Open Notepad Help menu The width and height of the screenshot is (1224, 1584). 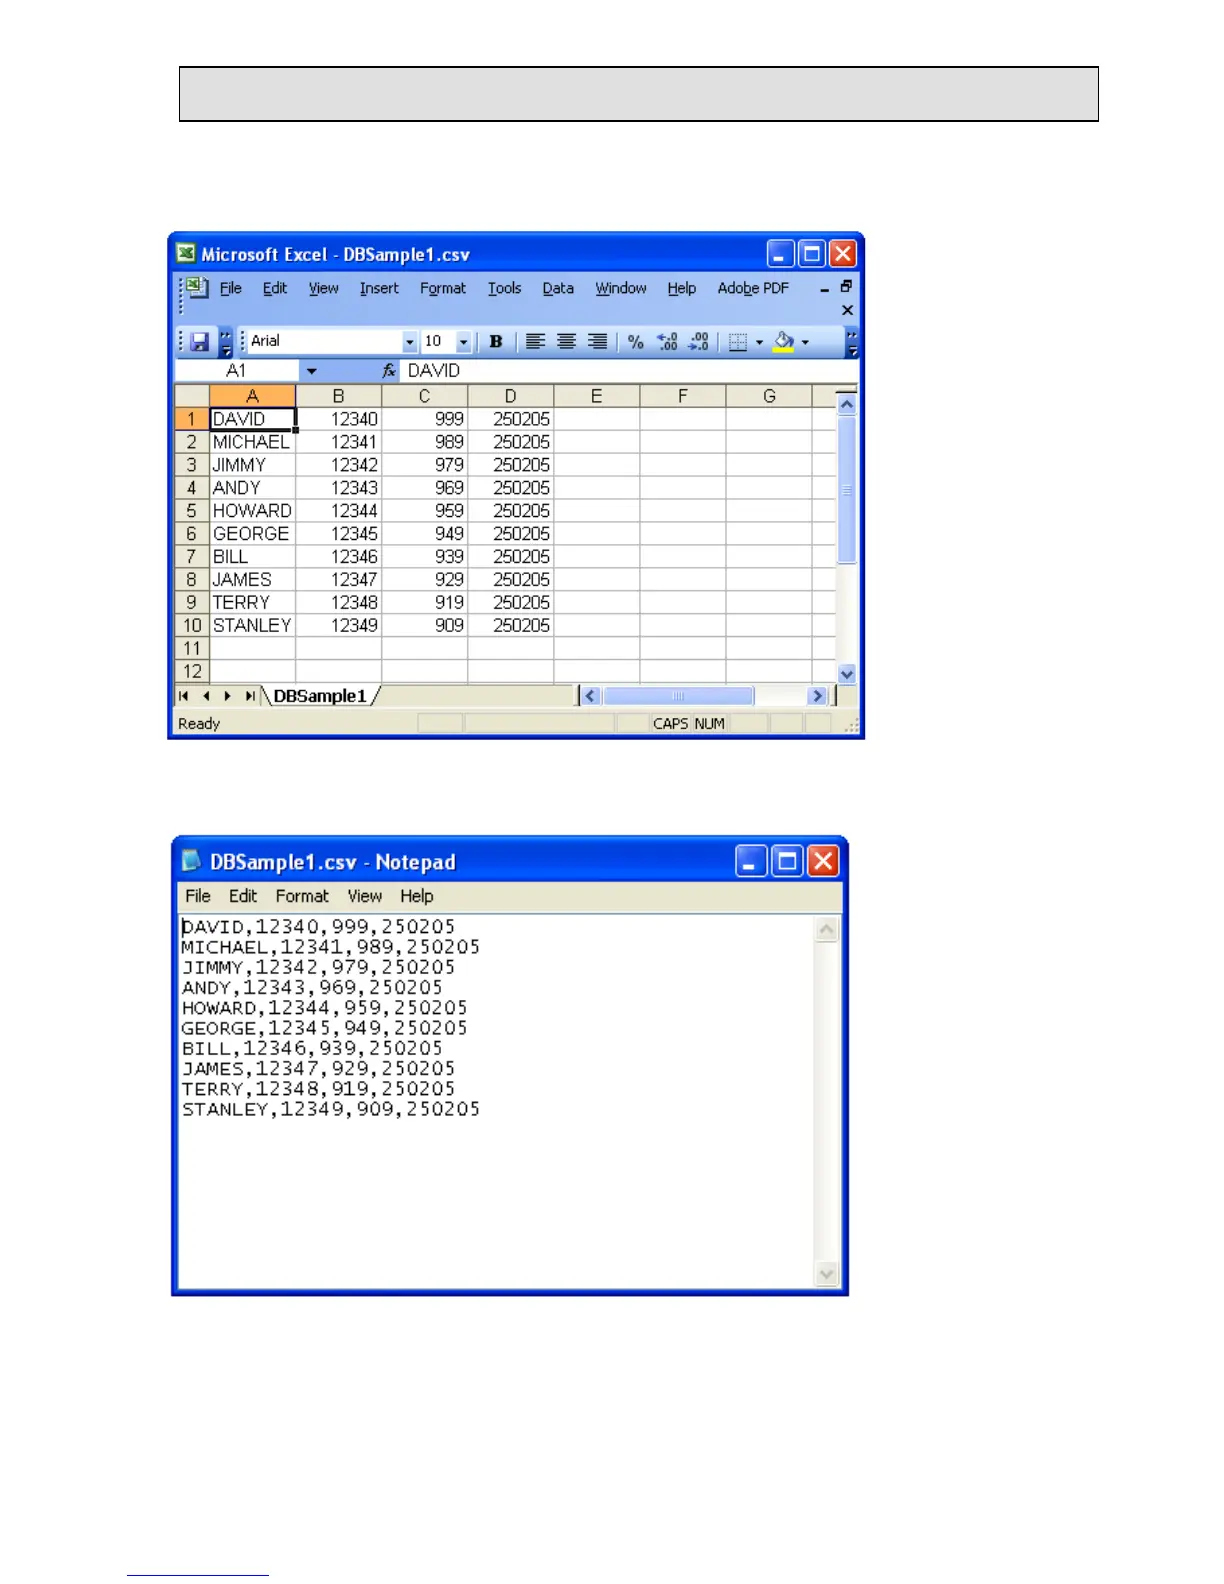point(417,896)
